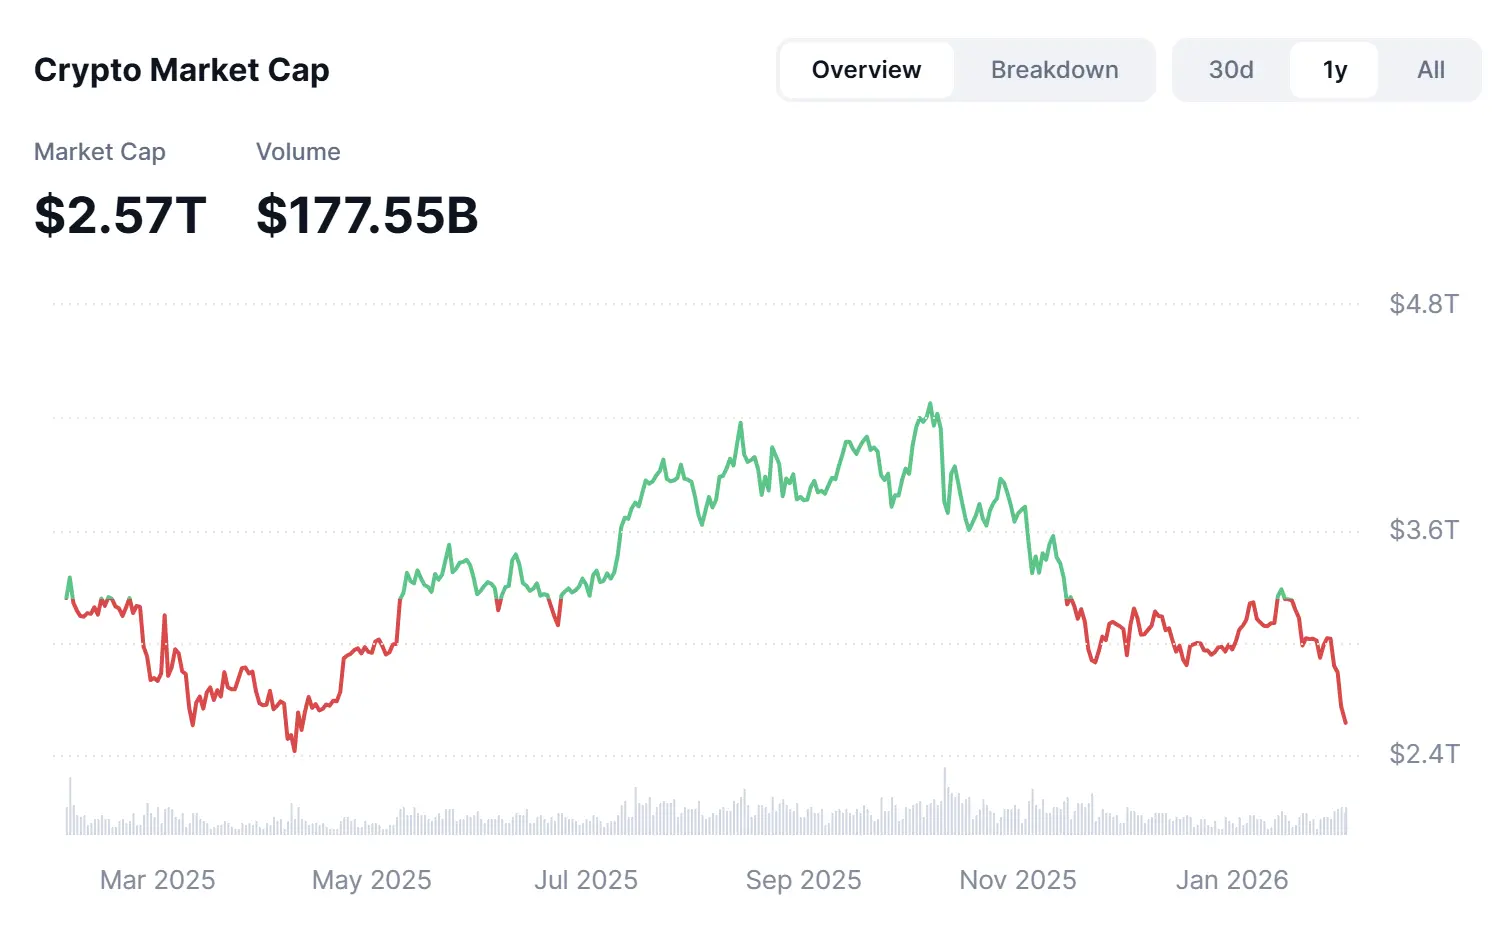Click the Crypto Market Cap heading
The width and height of the screenshot is (1510, 930).
pyautogui.click(x=182, y=70)
